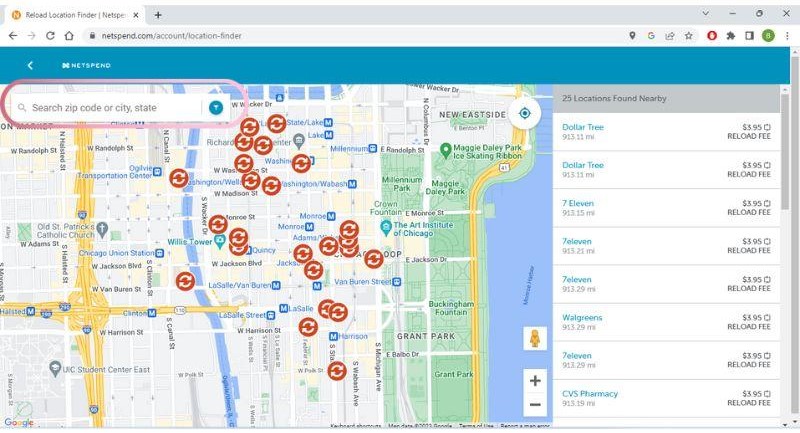
Task: Open 7eleven location at 913.21 mi
Action: [577, 241]
